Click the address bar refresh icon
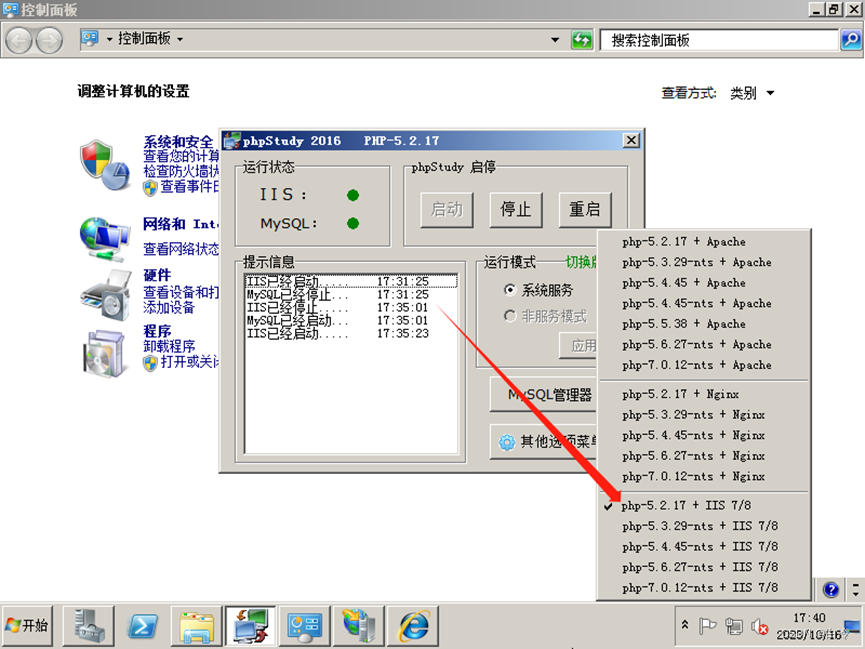Image resolution: width=865 pixels, height=649 pixels. pos(582,40)
